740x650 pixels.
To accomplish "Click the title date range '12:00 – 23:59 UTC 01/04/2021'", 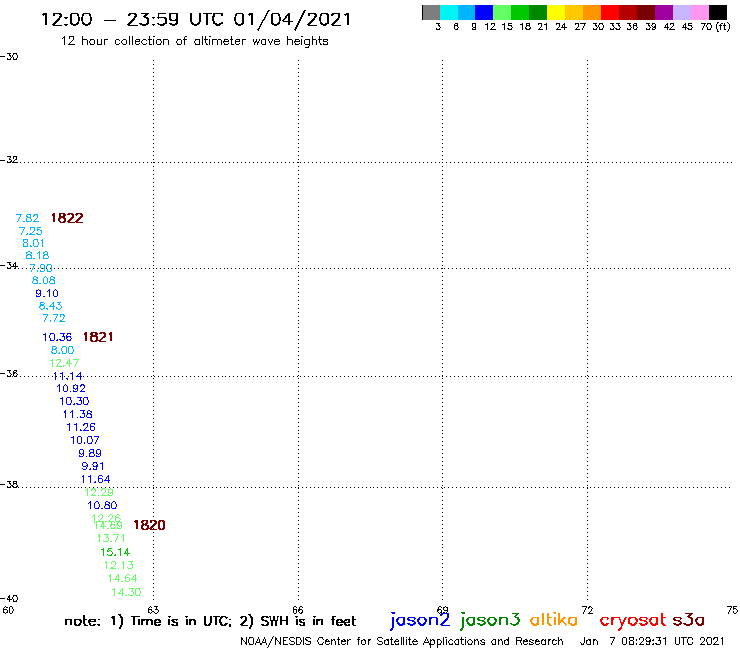I will tap(196, 20).
